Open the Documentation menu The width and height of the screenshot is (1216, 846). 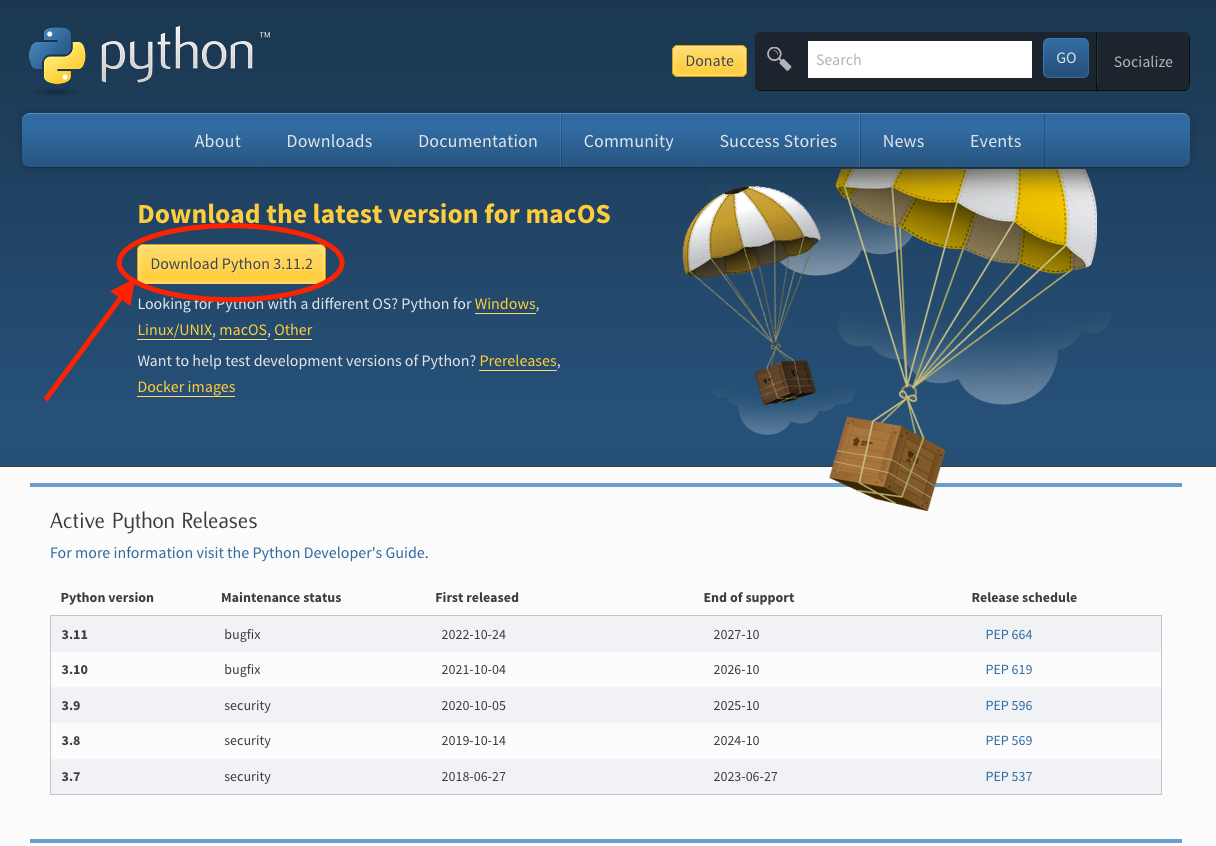coord(478,140)
